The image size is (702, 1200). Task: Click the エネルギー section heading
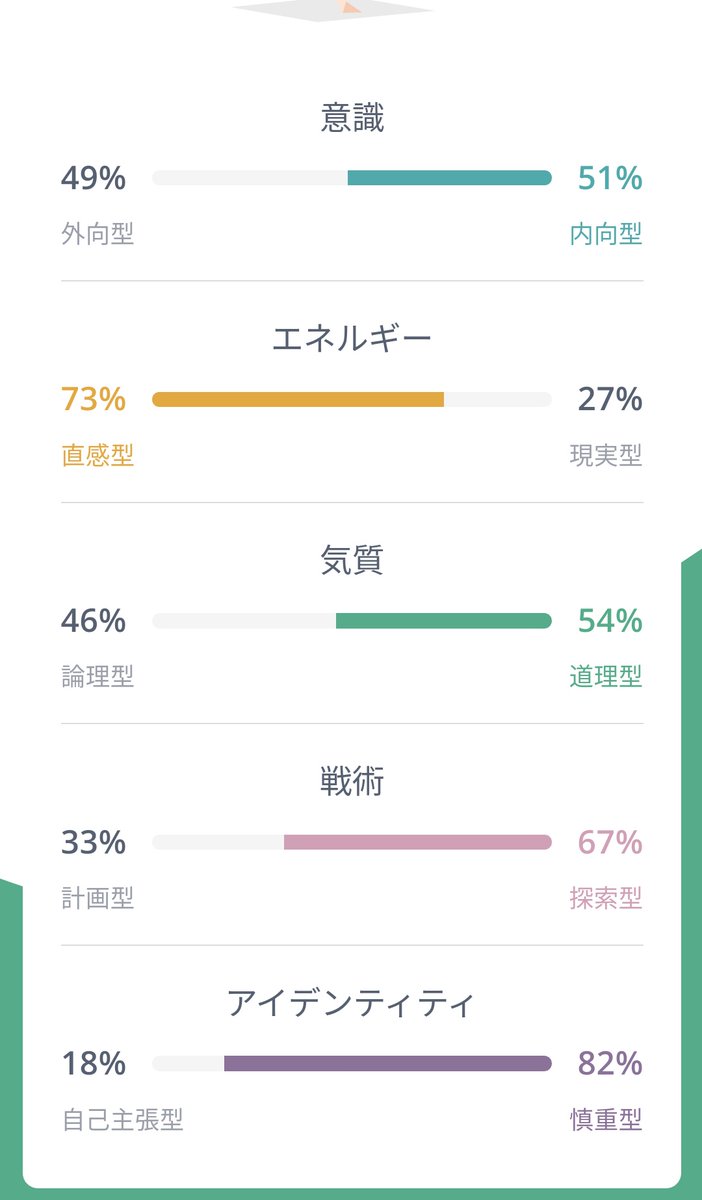352,339
